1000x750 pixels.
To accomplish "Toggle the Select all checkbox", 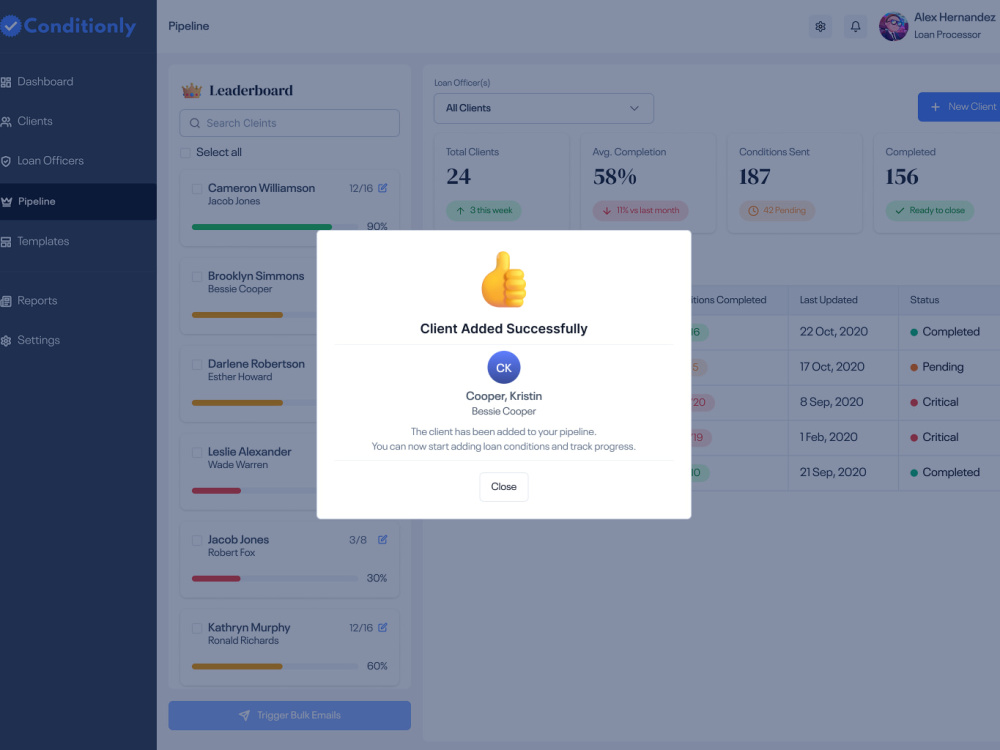I will (186, 152).
